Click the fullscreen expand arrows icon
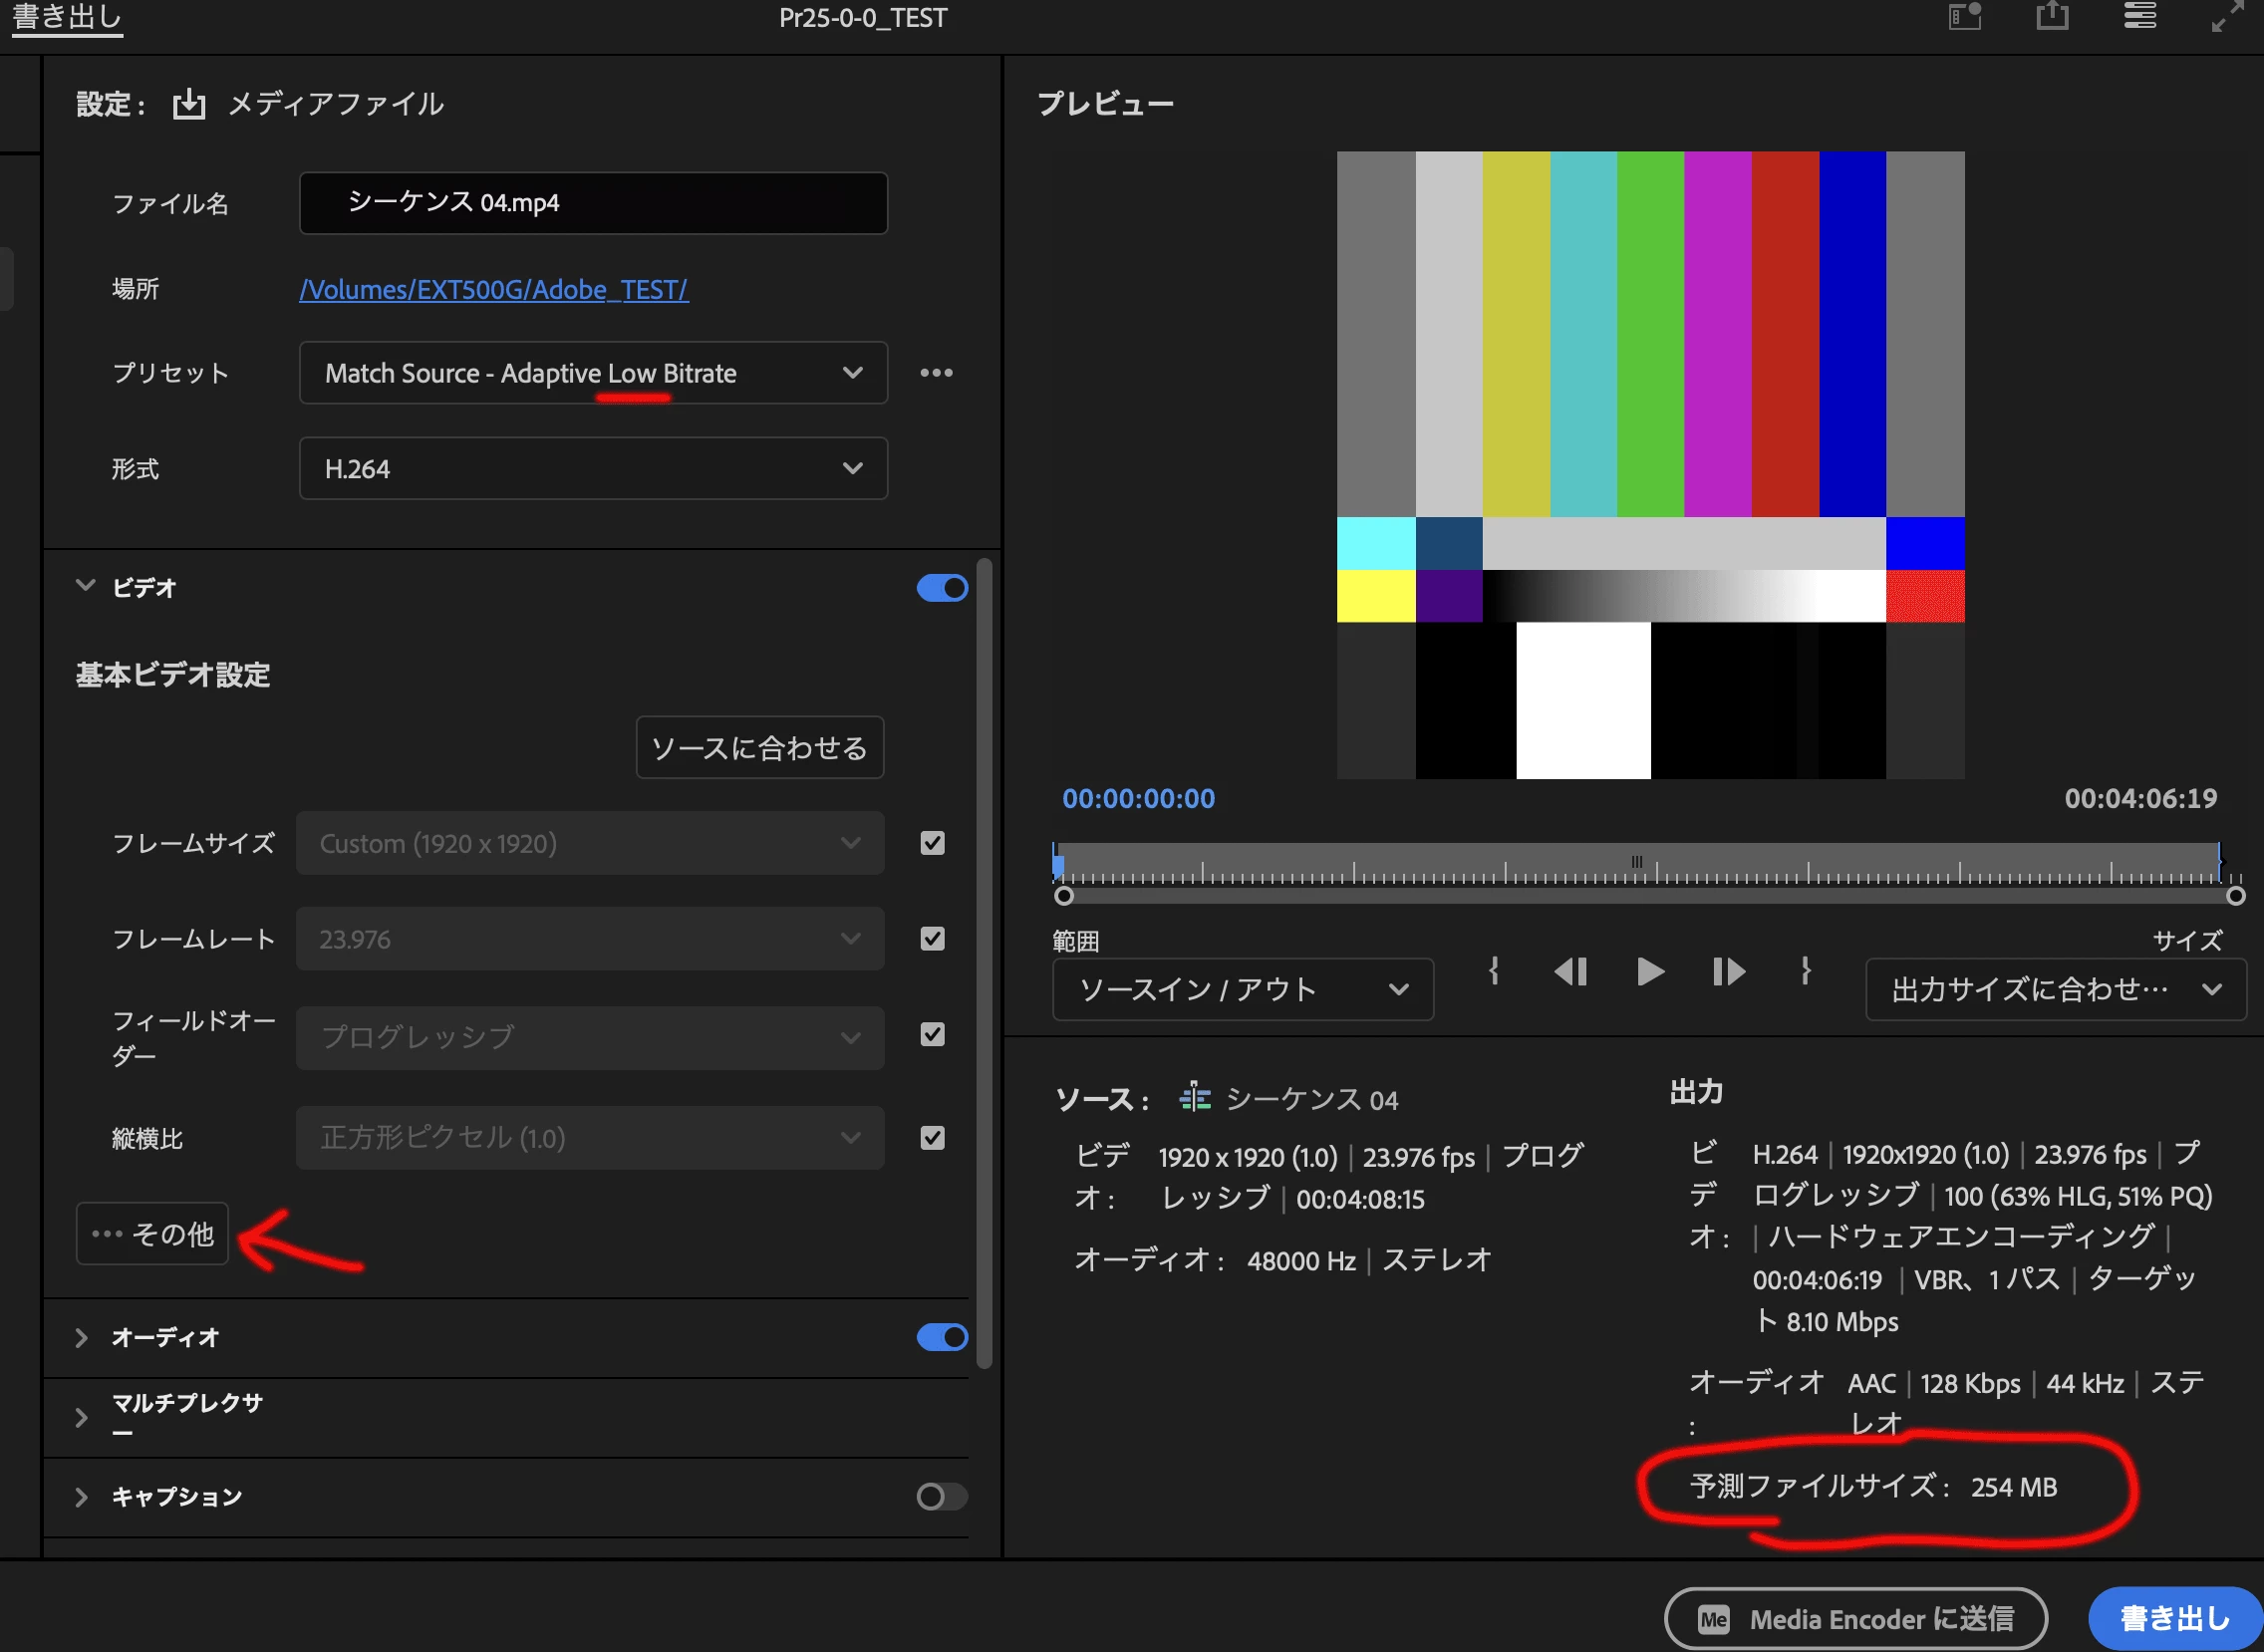The height and width of the screenshot is (1652, 2264). pyautogui.click(x=2227, y=17)
